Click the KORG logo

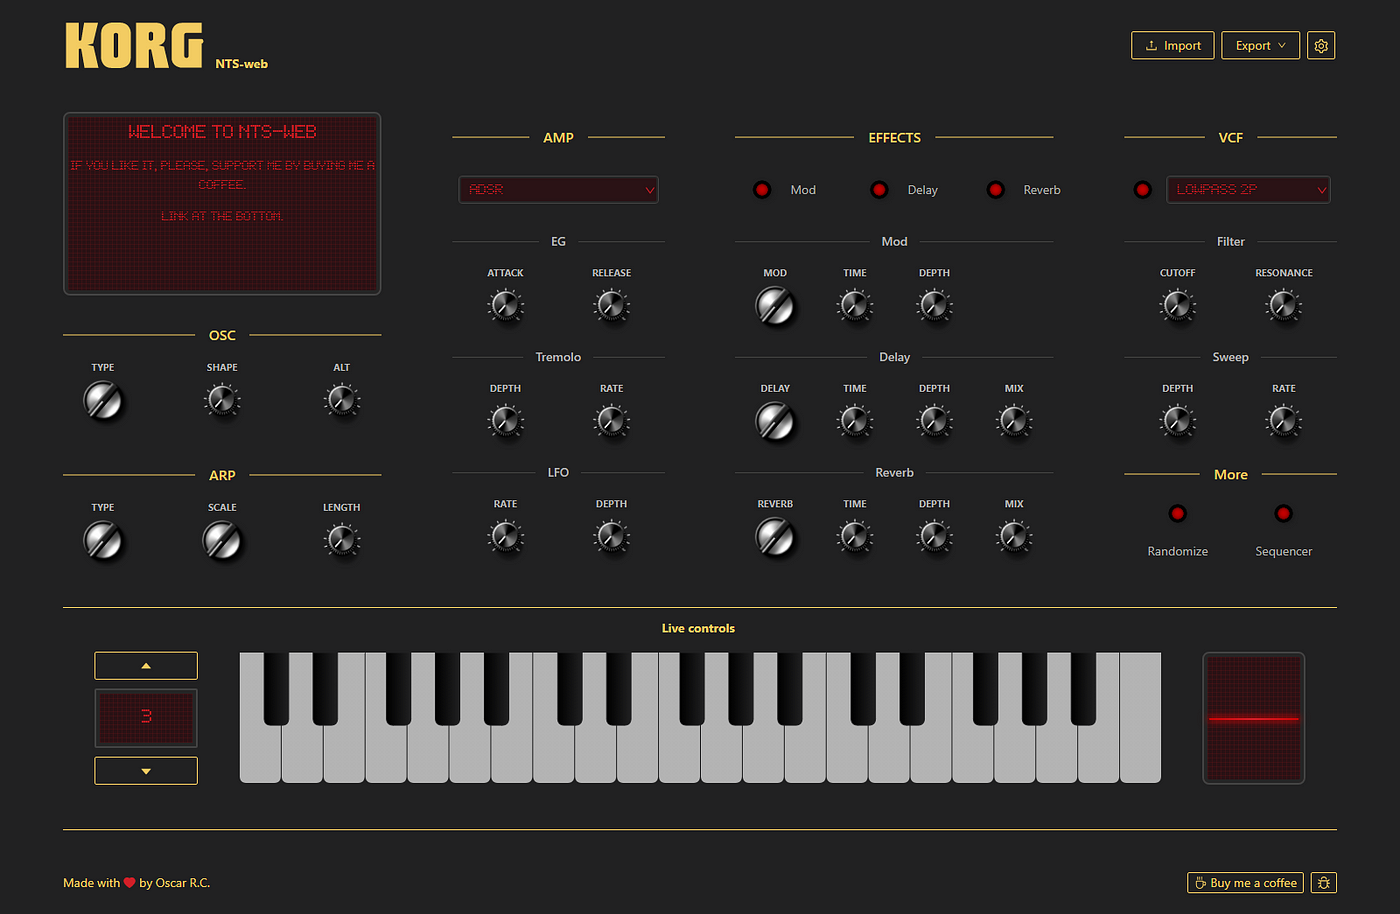pyautogui.click(x=134, y=46)
